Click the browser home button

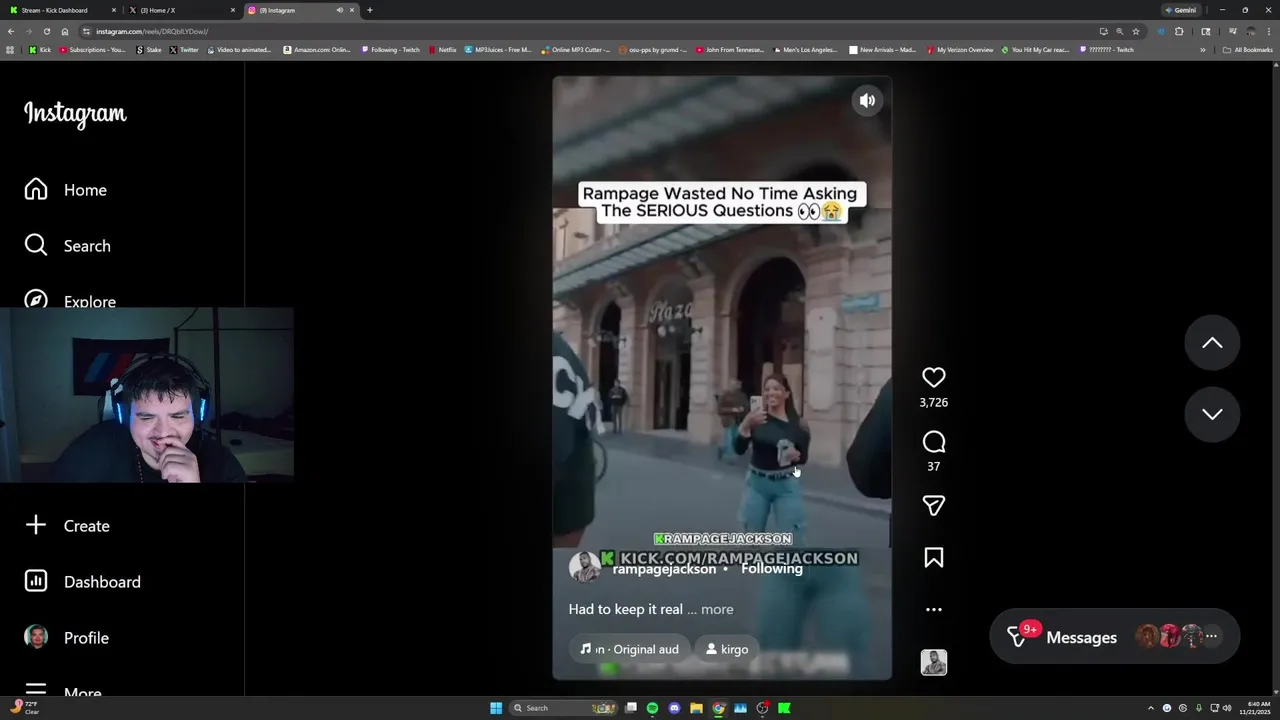65,31
